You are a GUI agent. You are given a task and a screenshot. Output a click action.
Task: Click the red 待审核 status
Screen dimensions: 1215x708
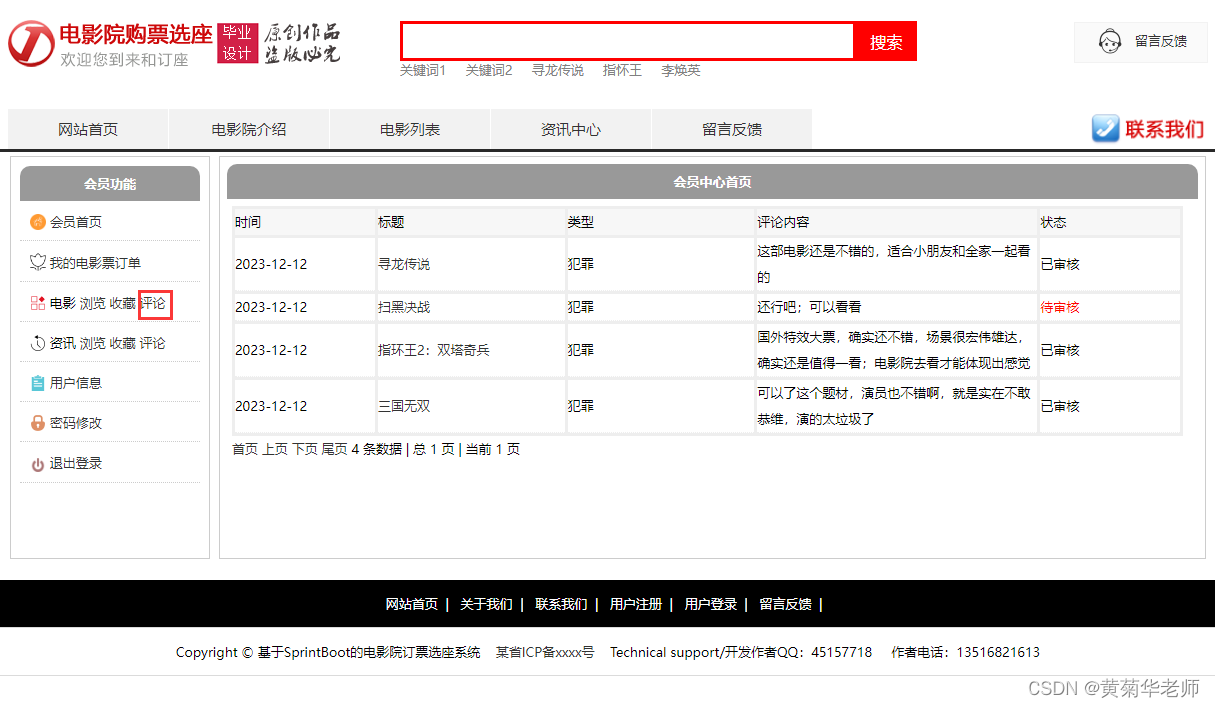pos(1060,307)
